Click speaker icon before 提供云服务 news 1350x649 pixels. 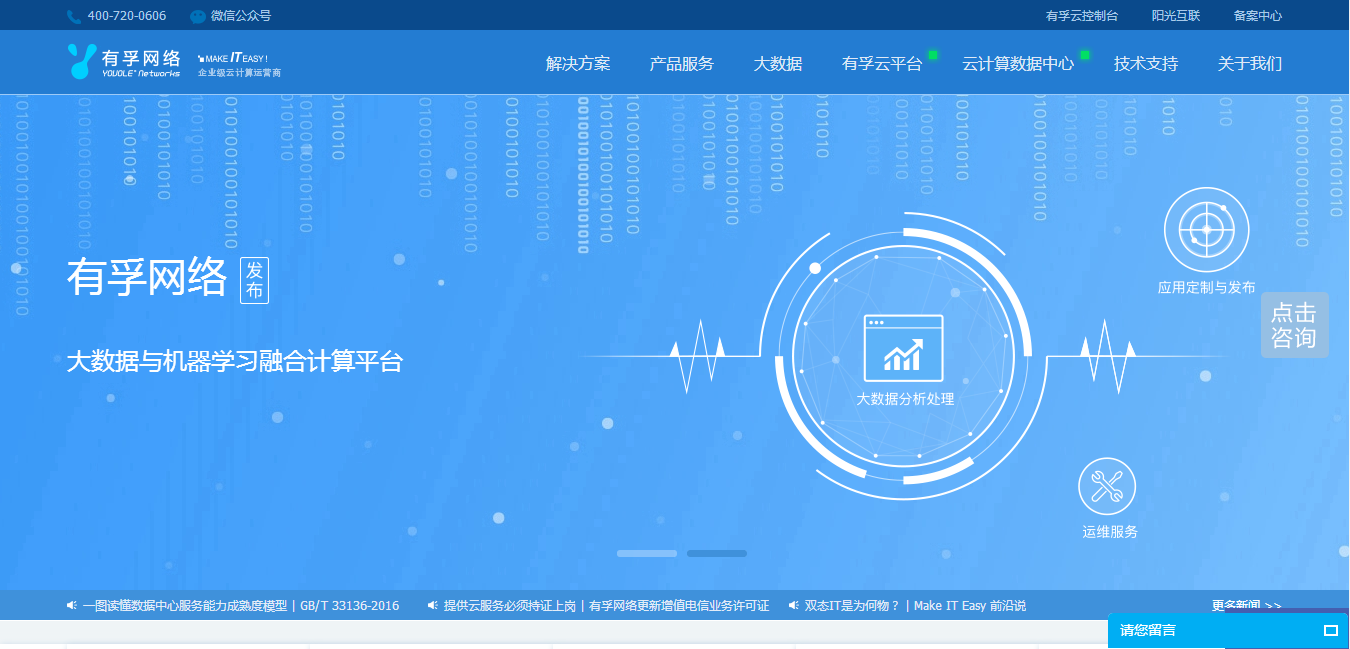pyautogui.click(x=433, y=605)
